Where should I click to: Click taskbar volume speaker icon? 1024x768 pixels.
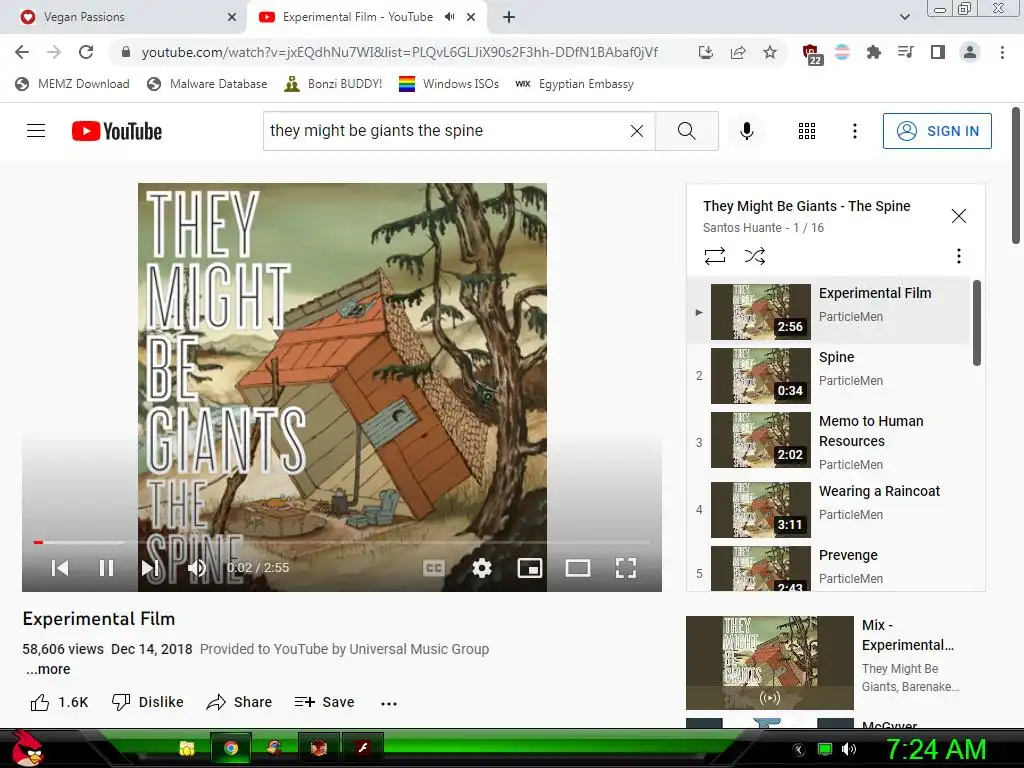click(x=849, y=749)
